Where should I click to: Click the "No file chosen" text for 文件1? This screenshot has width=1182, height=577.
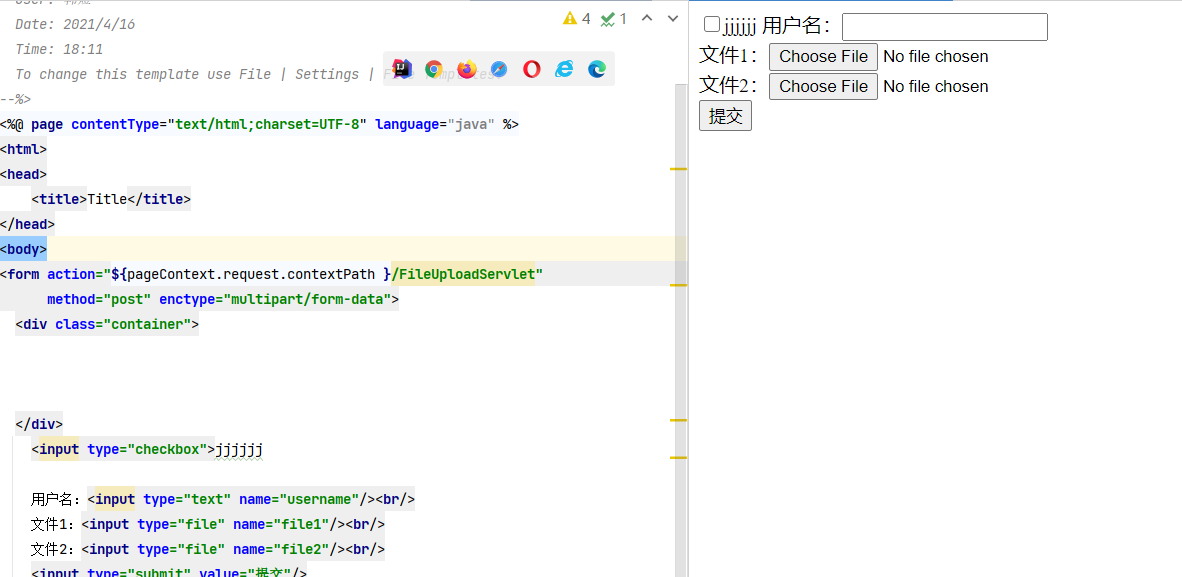[x=935, y=57]
